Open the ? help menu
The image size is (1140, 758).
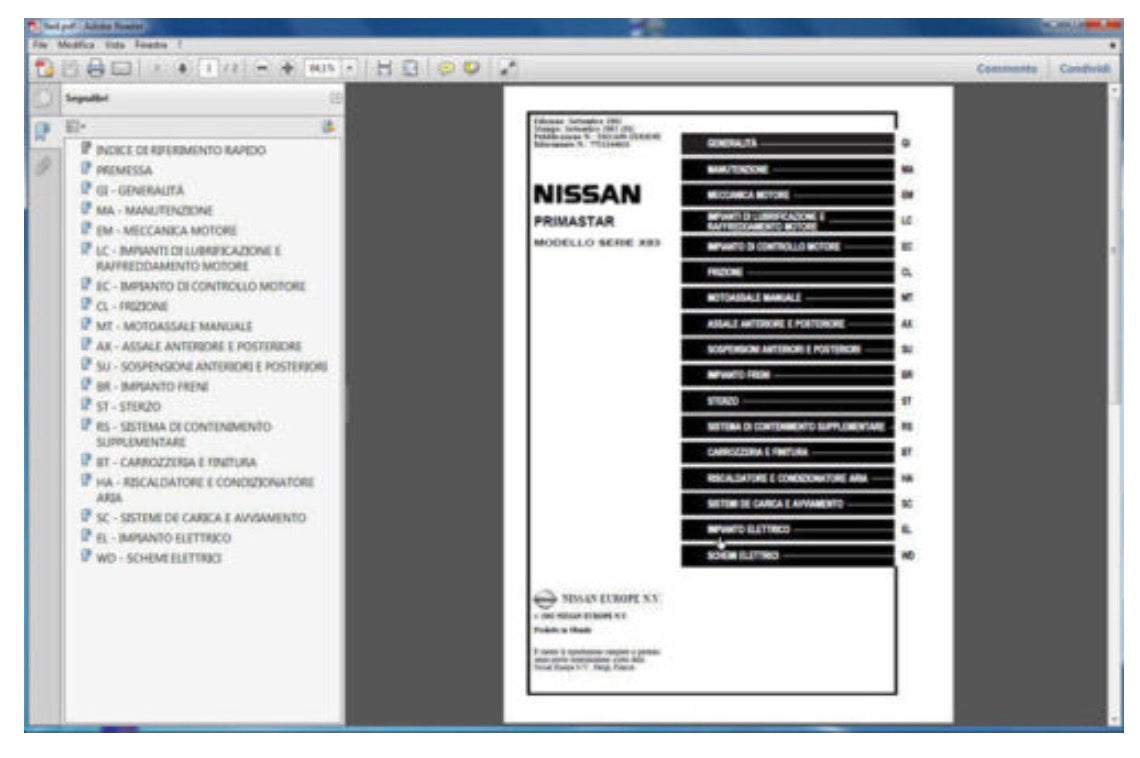(180, 45)
